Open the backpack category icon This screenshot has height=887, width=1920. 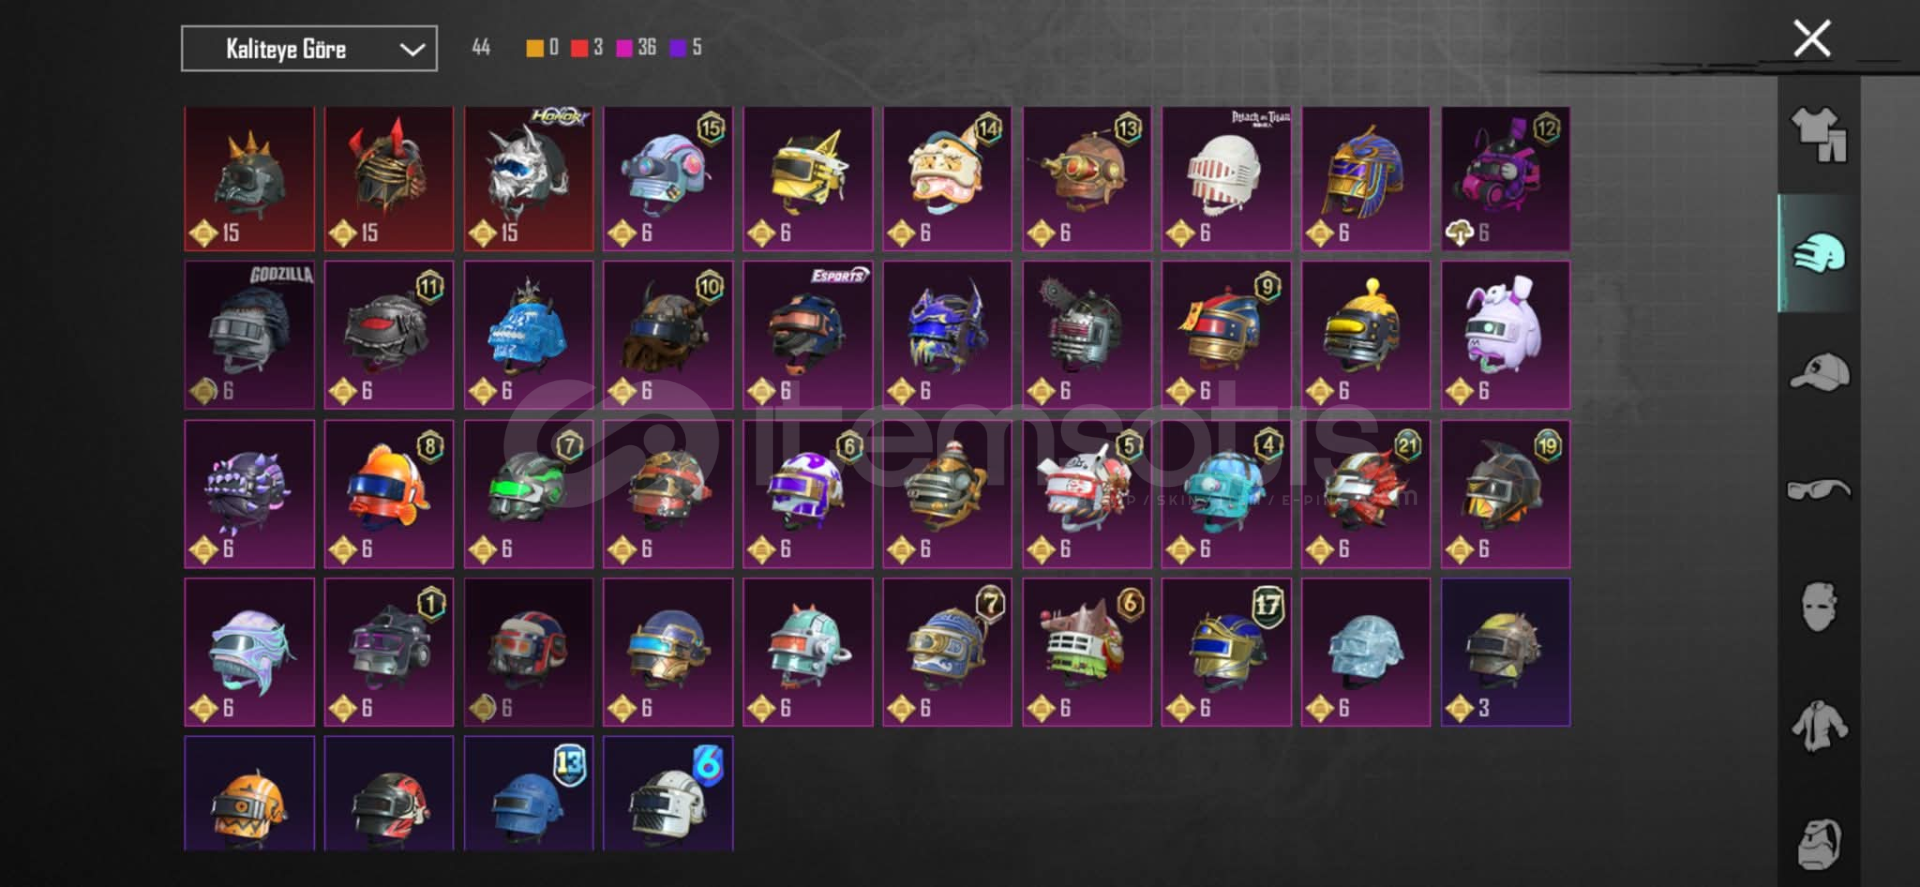click(1819, 844)
